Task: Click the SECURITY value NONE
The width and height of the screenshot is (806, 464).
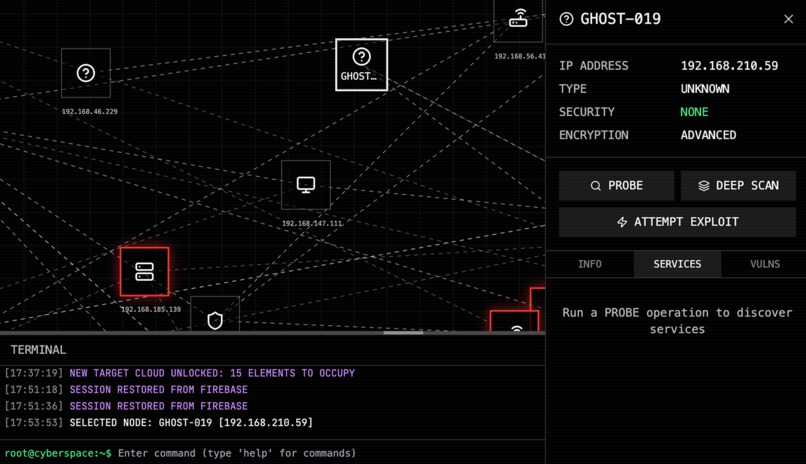Action: coord(694,112)
